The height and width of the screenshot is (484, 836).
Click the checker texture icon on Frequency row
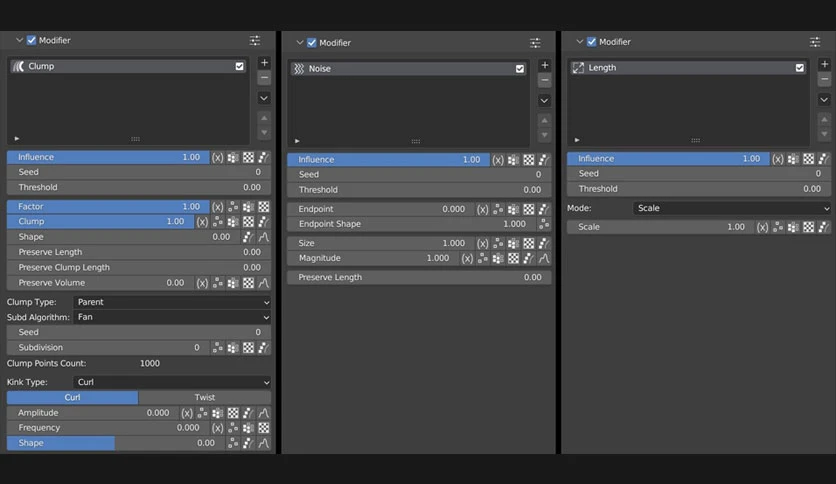263,428
